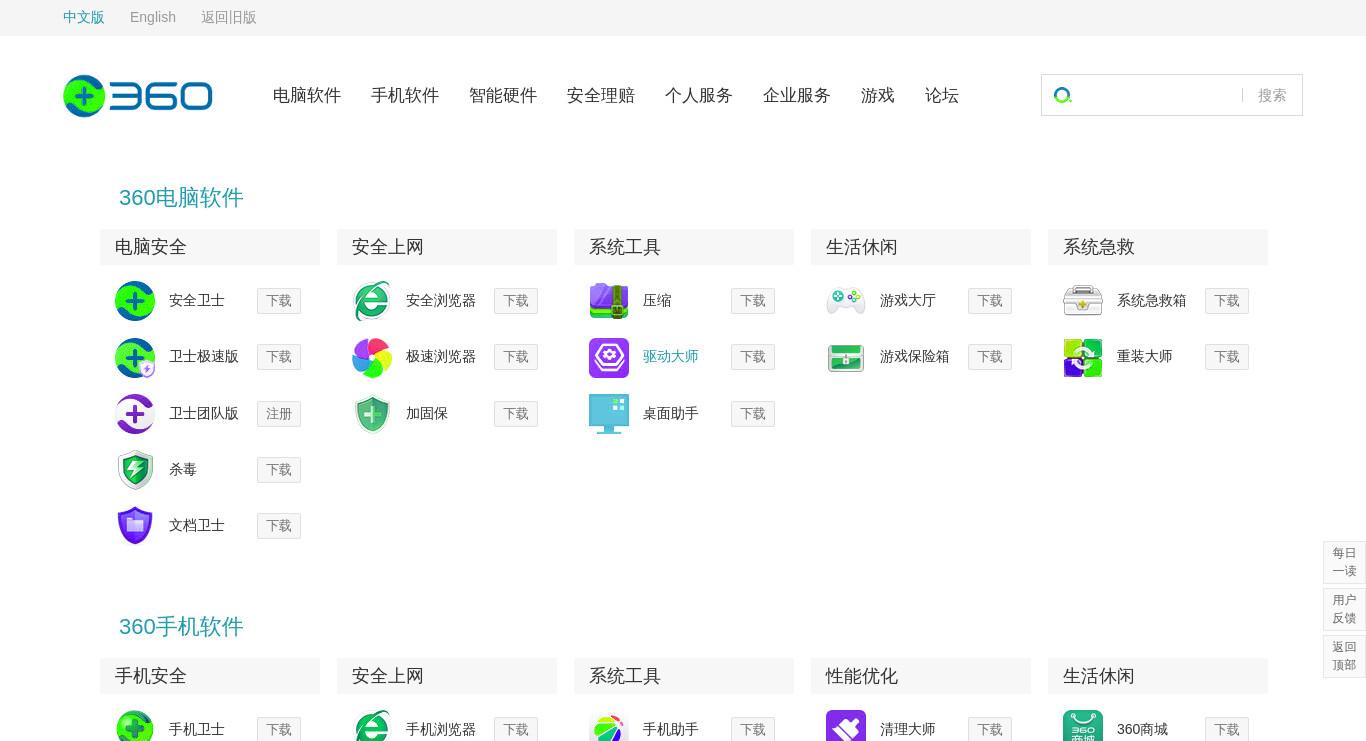The height and width of the screenshot is (741, 1366).
Task: Click 返回旧版 link
Action: 229,17
